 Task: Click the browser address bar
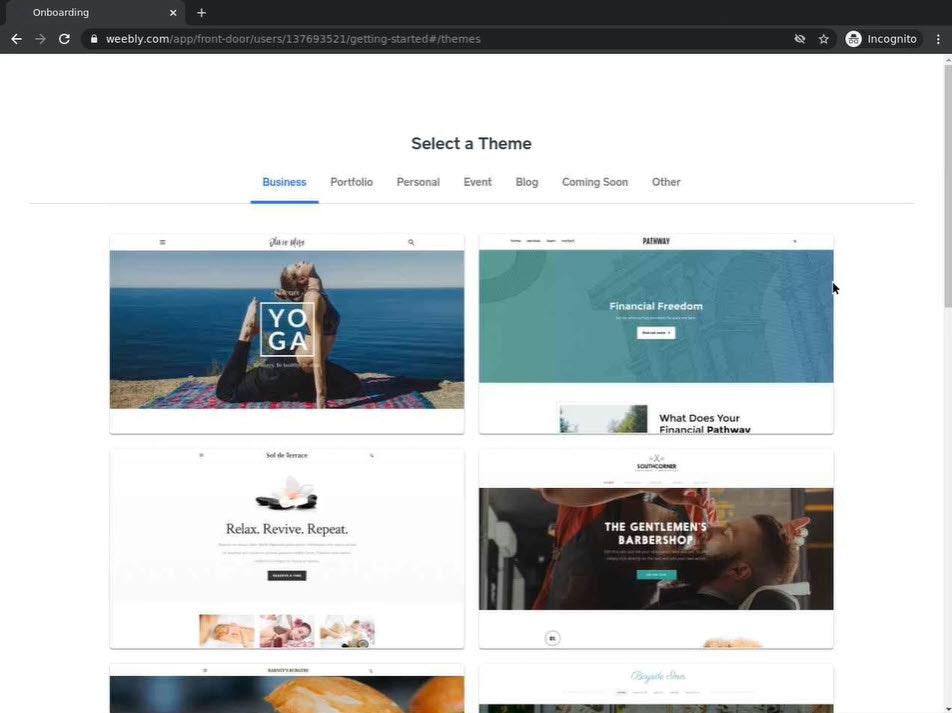point(400,38)
